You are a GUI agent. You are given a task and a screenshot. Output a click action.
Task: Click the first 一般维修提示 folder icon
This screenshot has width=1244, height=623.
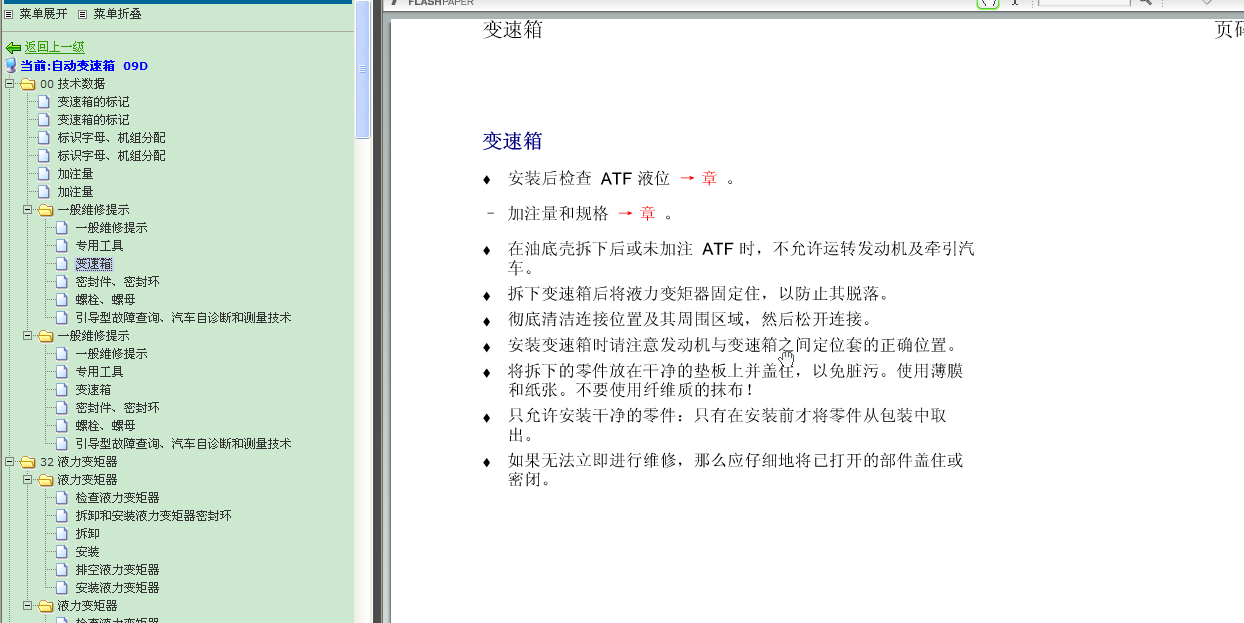click(x=46, y=210)
